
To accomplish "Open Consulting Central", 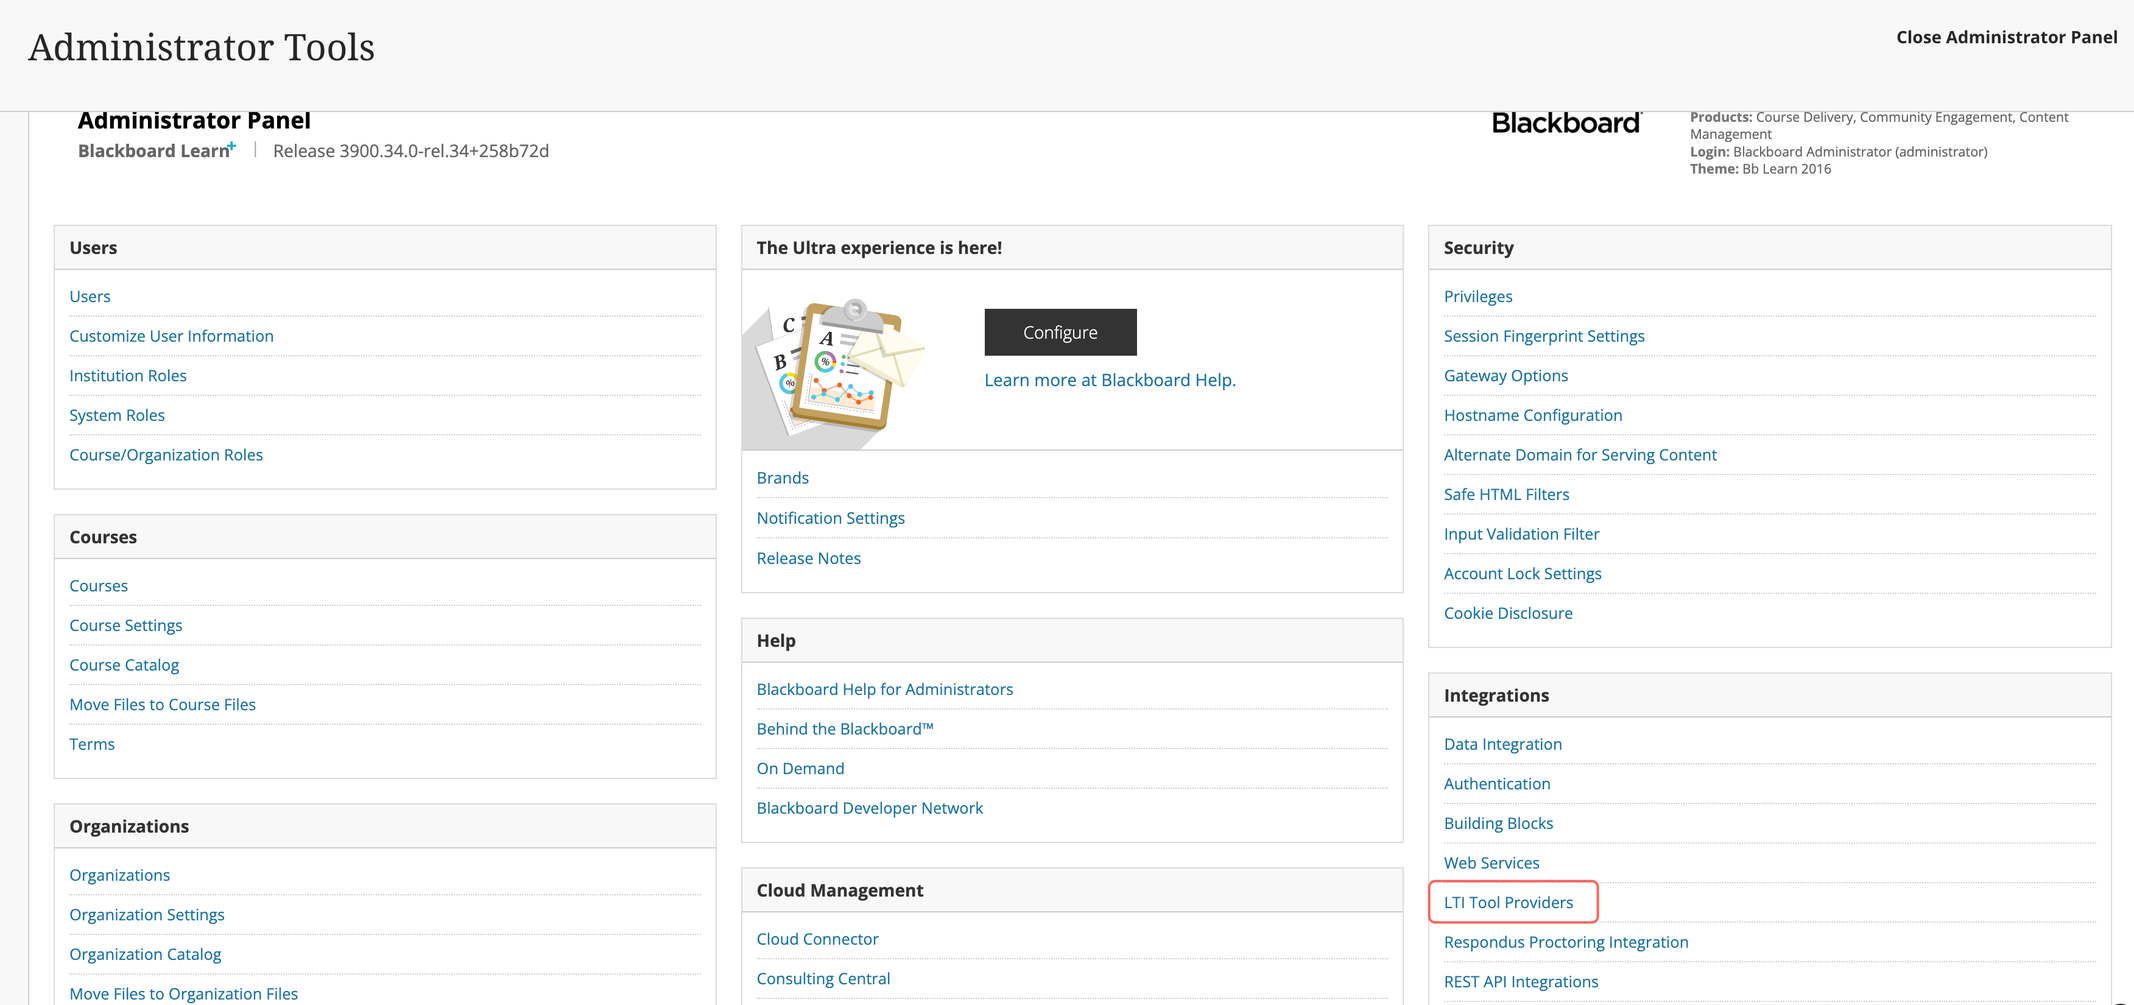I will pyautogui.click(x=823, y=979).
